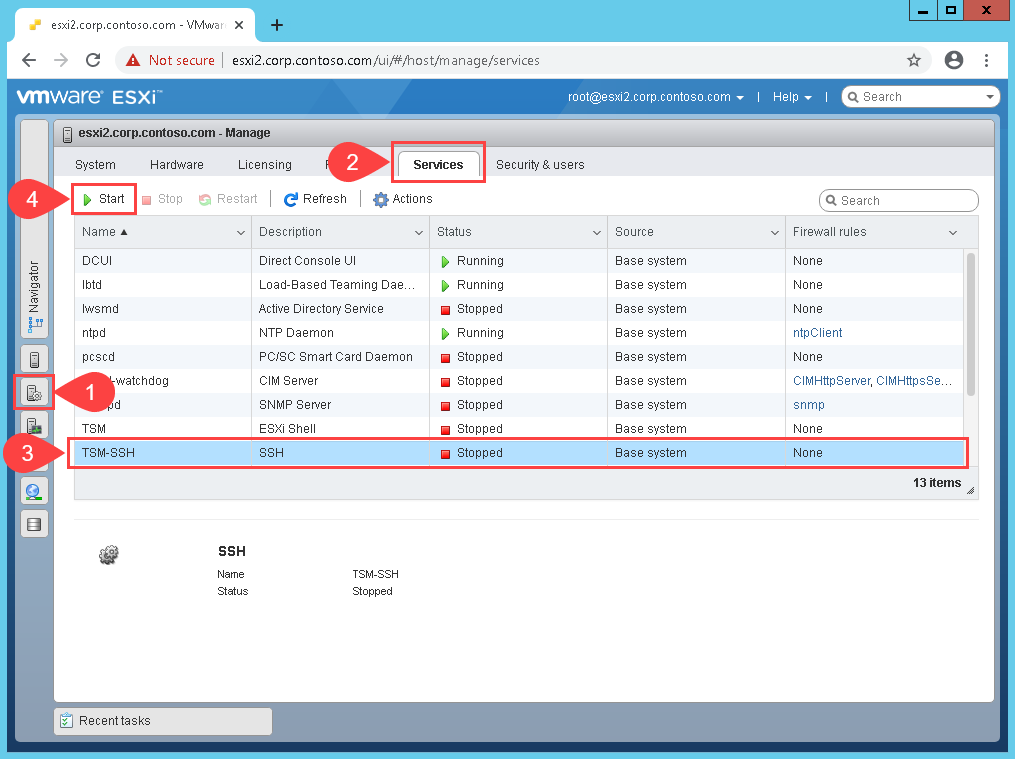
Task: Click the Recent tasks clipboard icon
Action: 66,721
